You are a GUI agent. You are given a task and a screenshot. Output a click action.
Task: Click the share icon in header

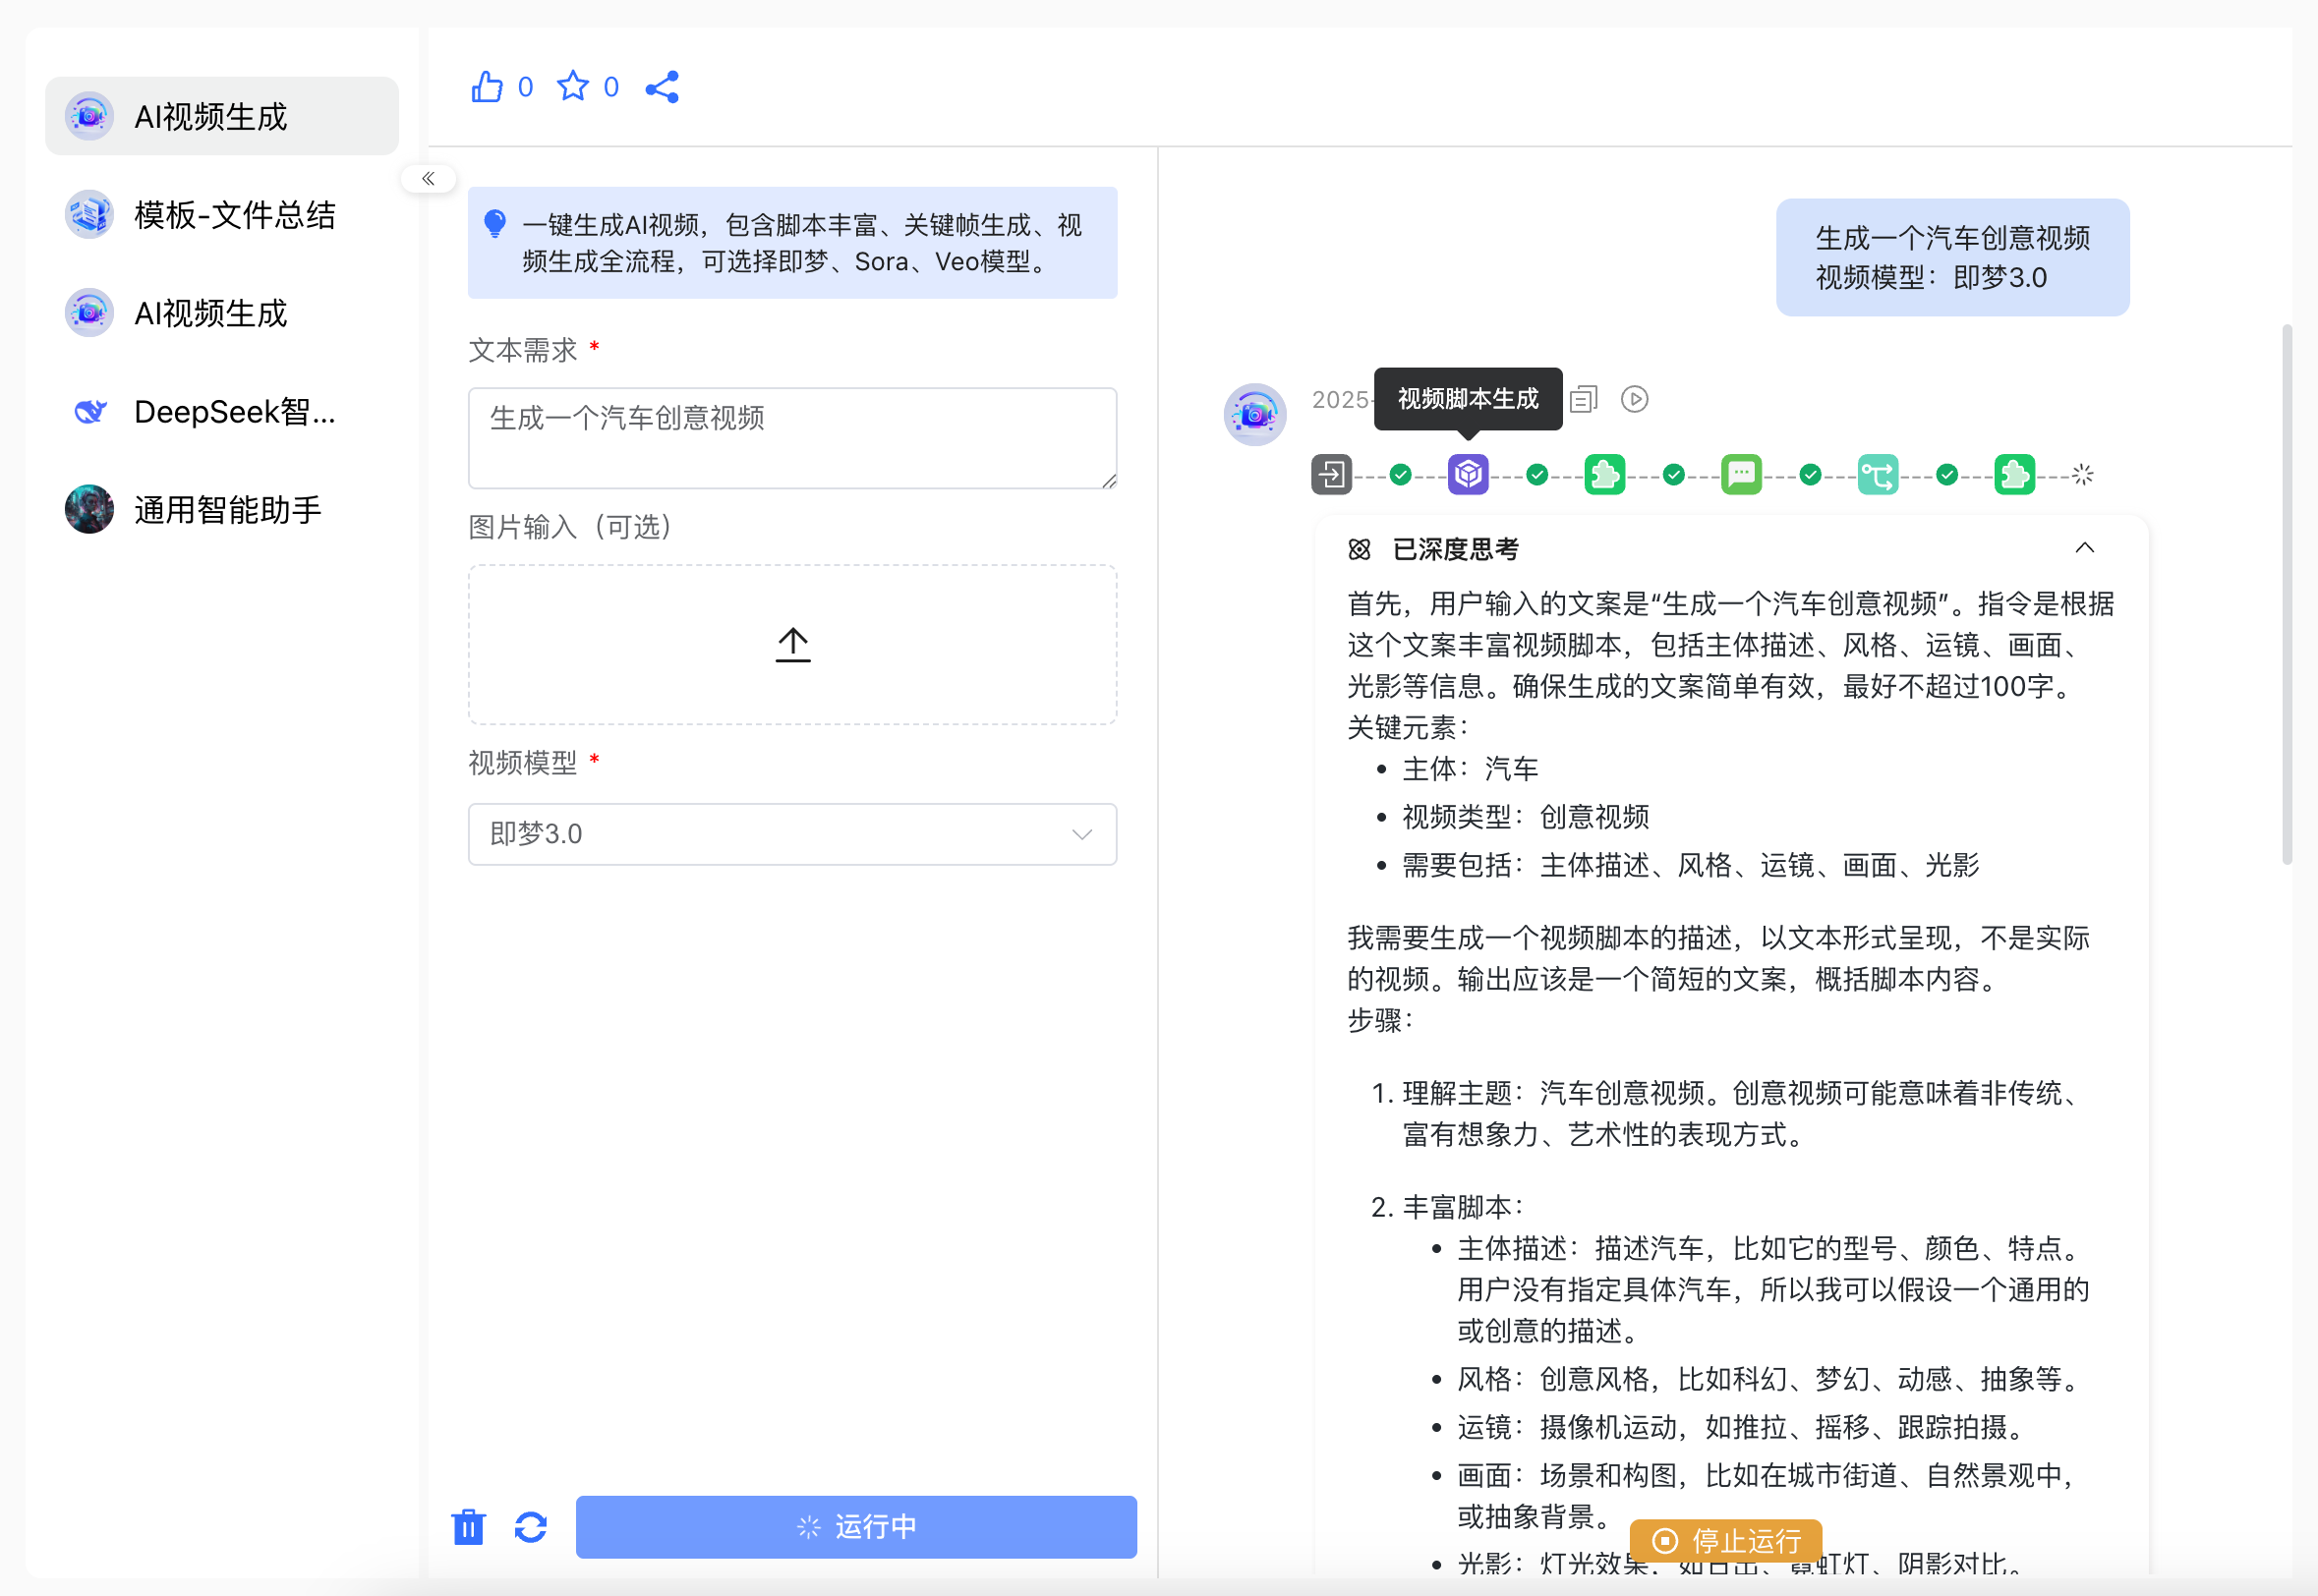tap(662, 87)
